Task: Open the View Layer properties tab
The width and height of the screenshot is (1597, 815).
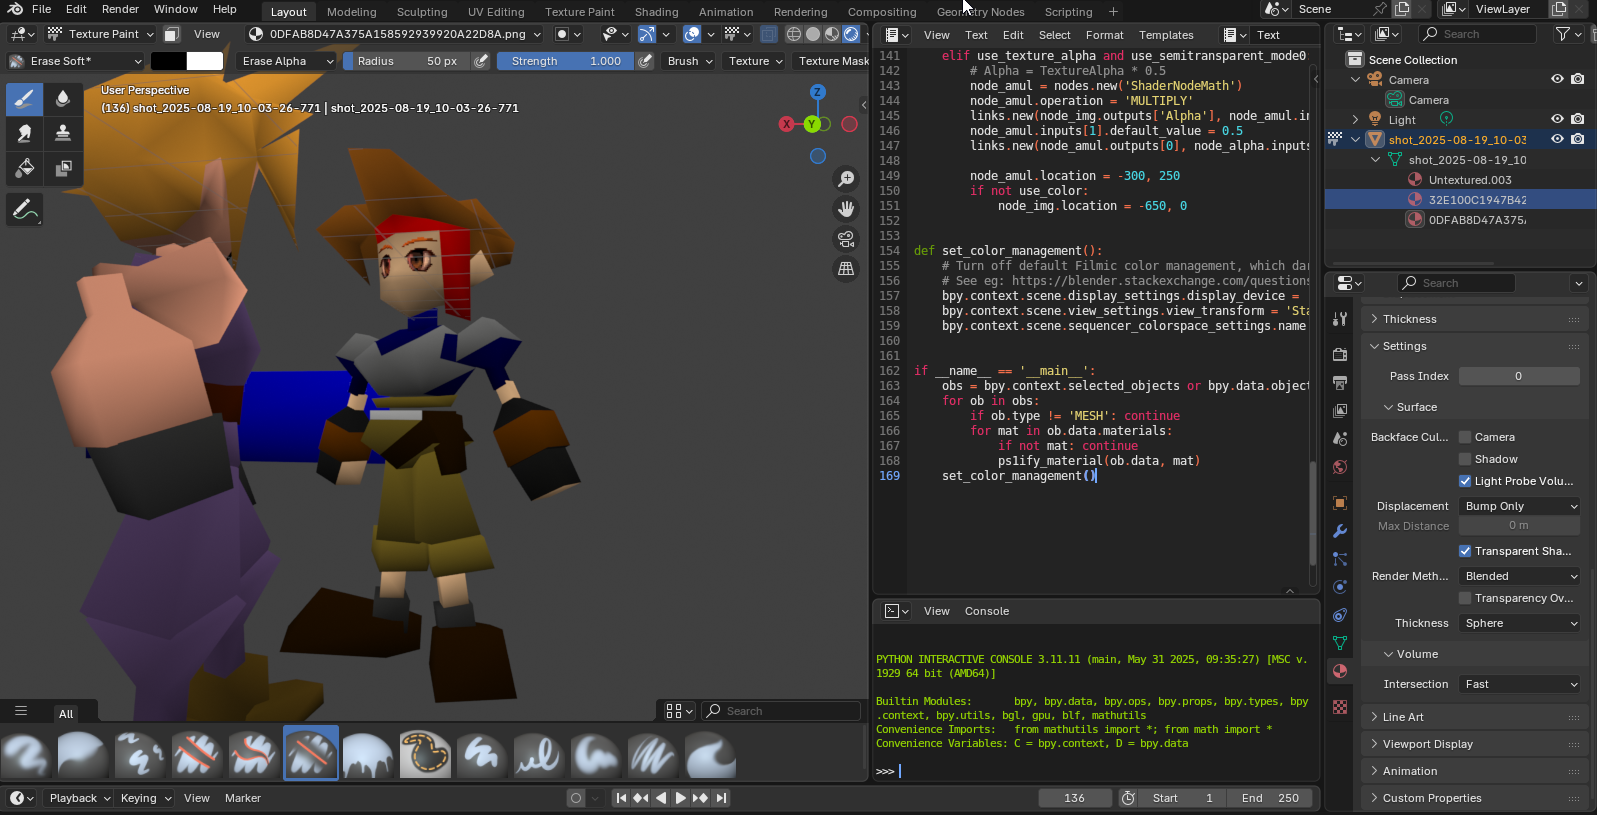Action: [x=1340, y=411]
